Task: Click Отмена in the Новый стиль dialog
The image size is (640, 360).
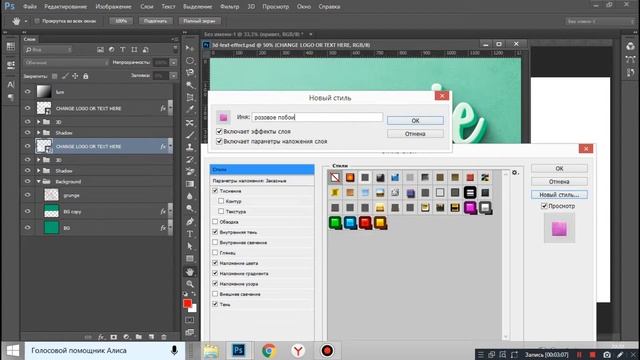Action: point(415,133)
